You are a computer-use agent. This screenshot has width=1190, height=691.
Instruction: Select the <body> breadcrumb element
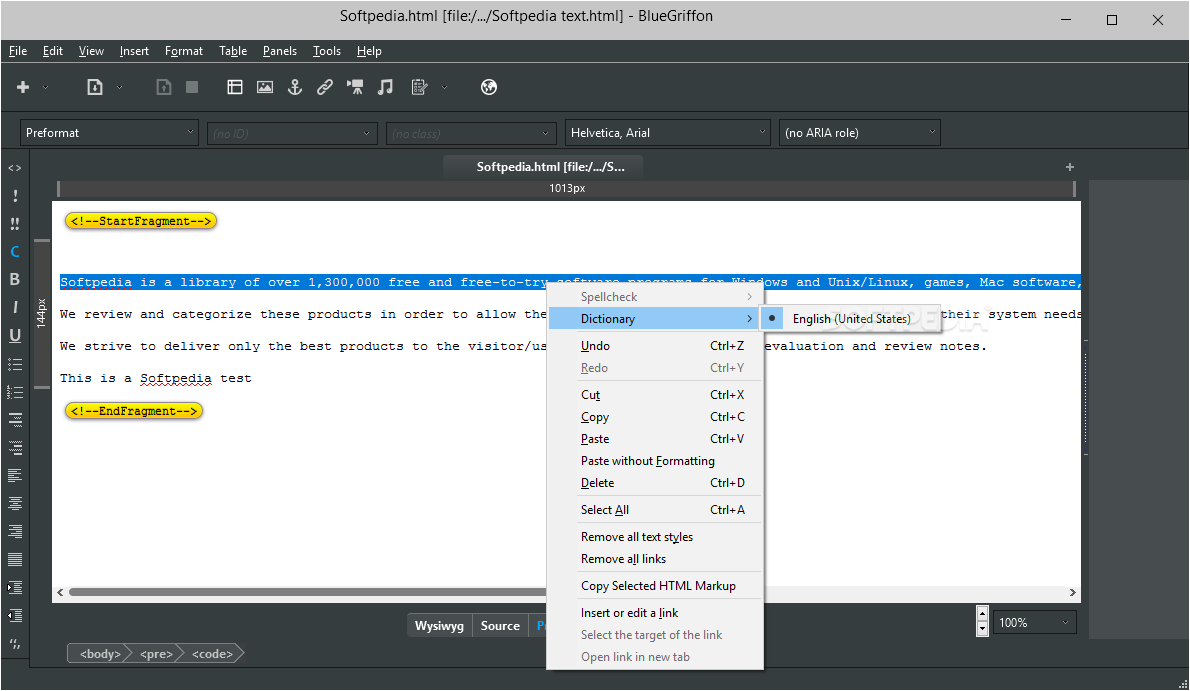tap(100, 654)
